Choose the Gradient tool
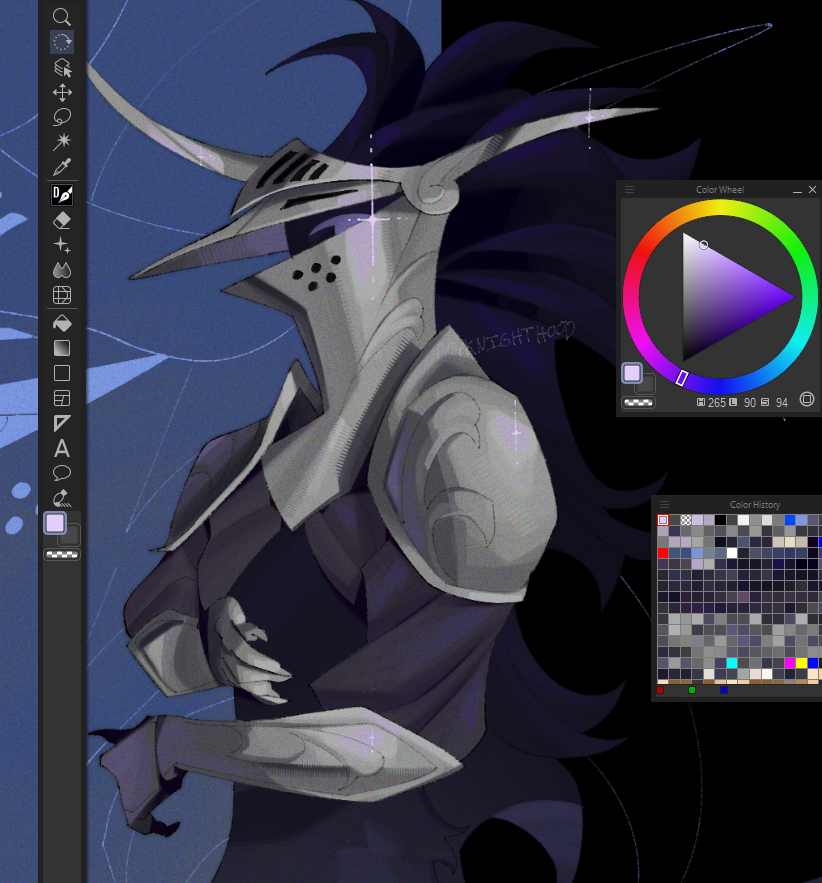Screen dimensions: 822x883 62,348
